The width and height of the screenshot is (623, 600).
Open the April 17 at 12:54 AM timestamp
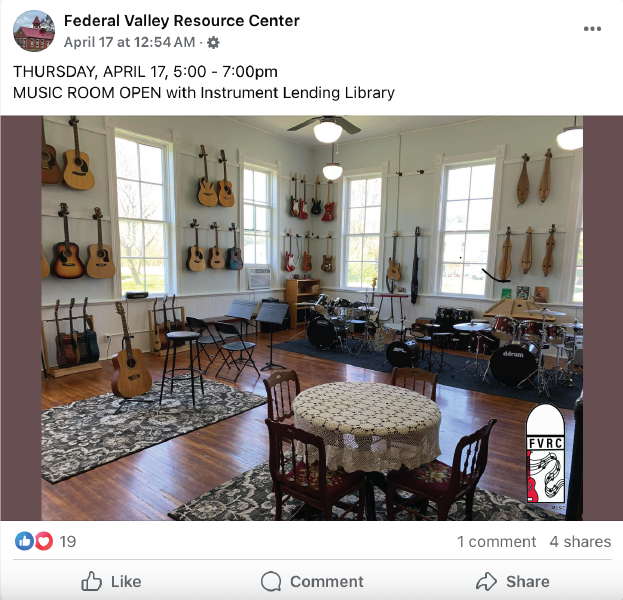tap(130, 42)
